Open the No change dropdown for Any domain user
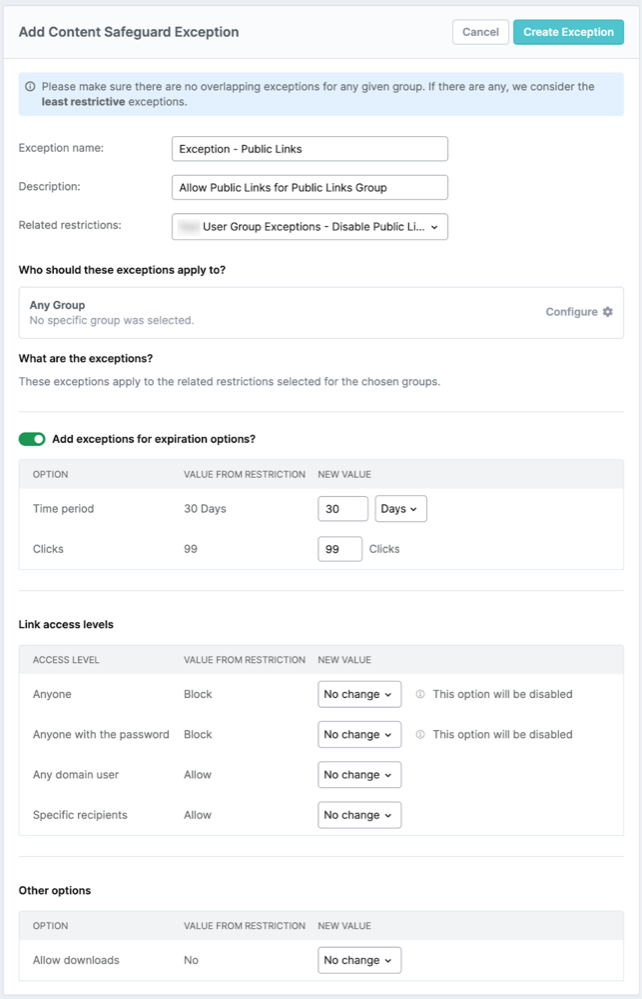Viewport: 642px width, 999px height. (x=358, y=774)
